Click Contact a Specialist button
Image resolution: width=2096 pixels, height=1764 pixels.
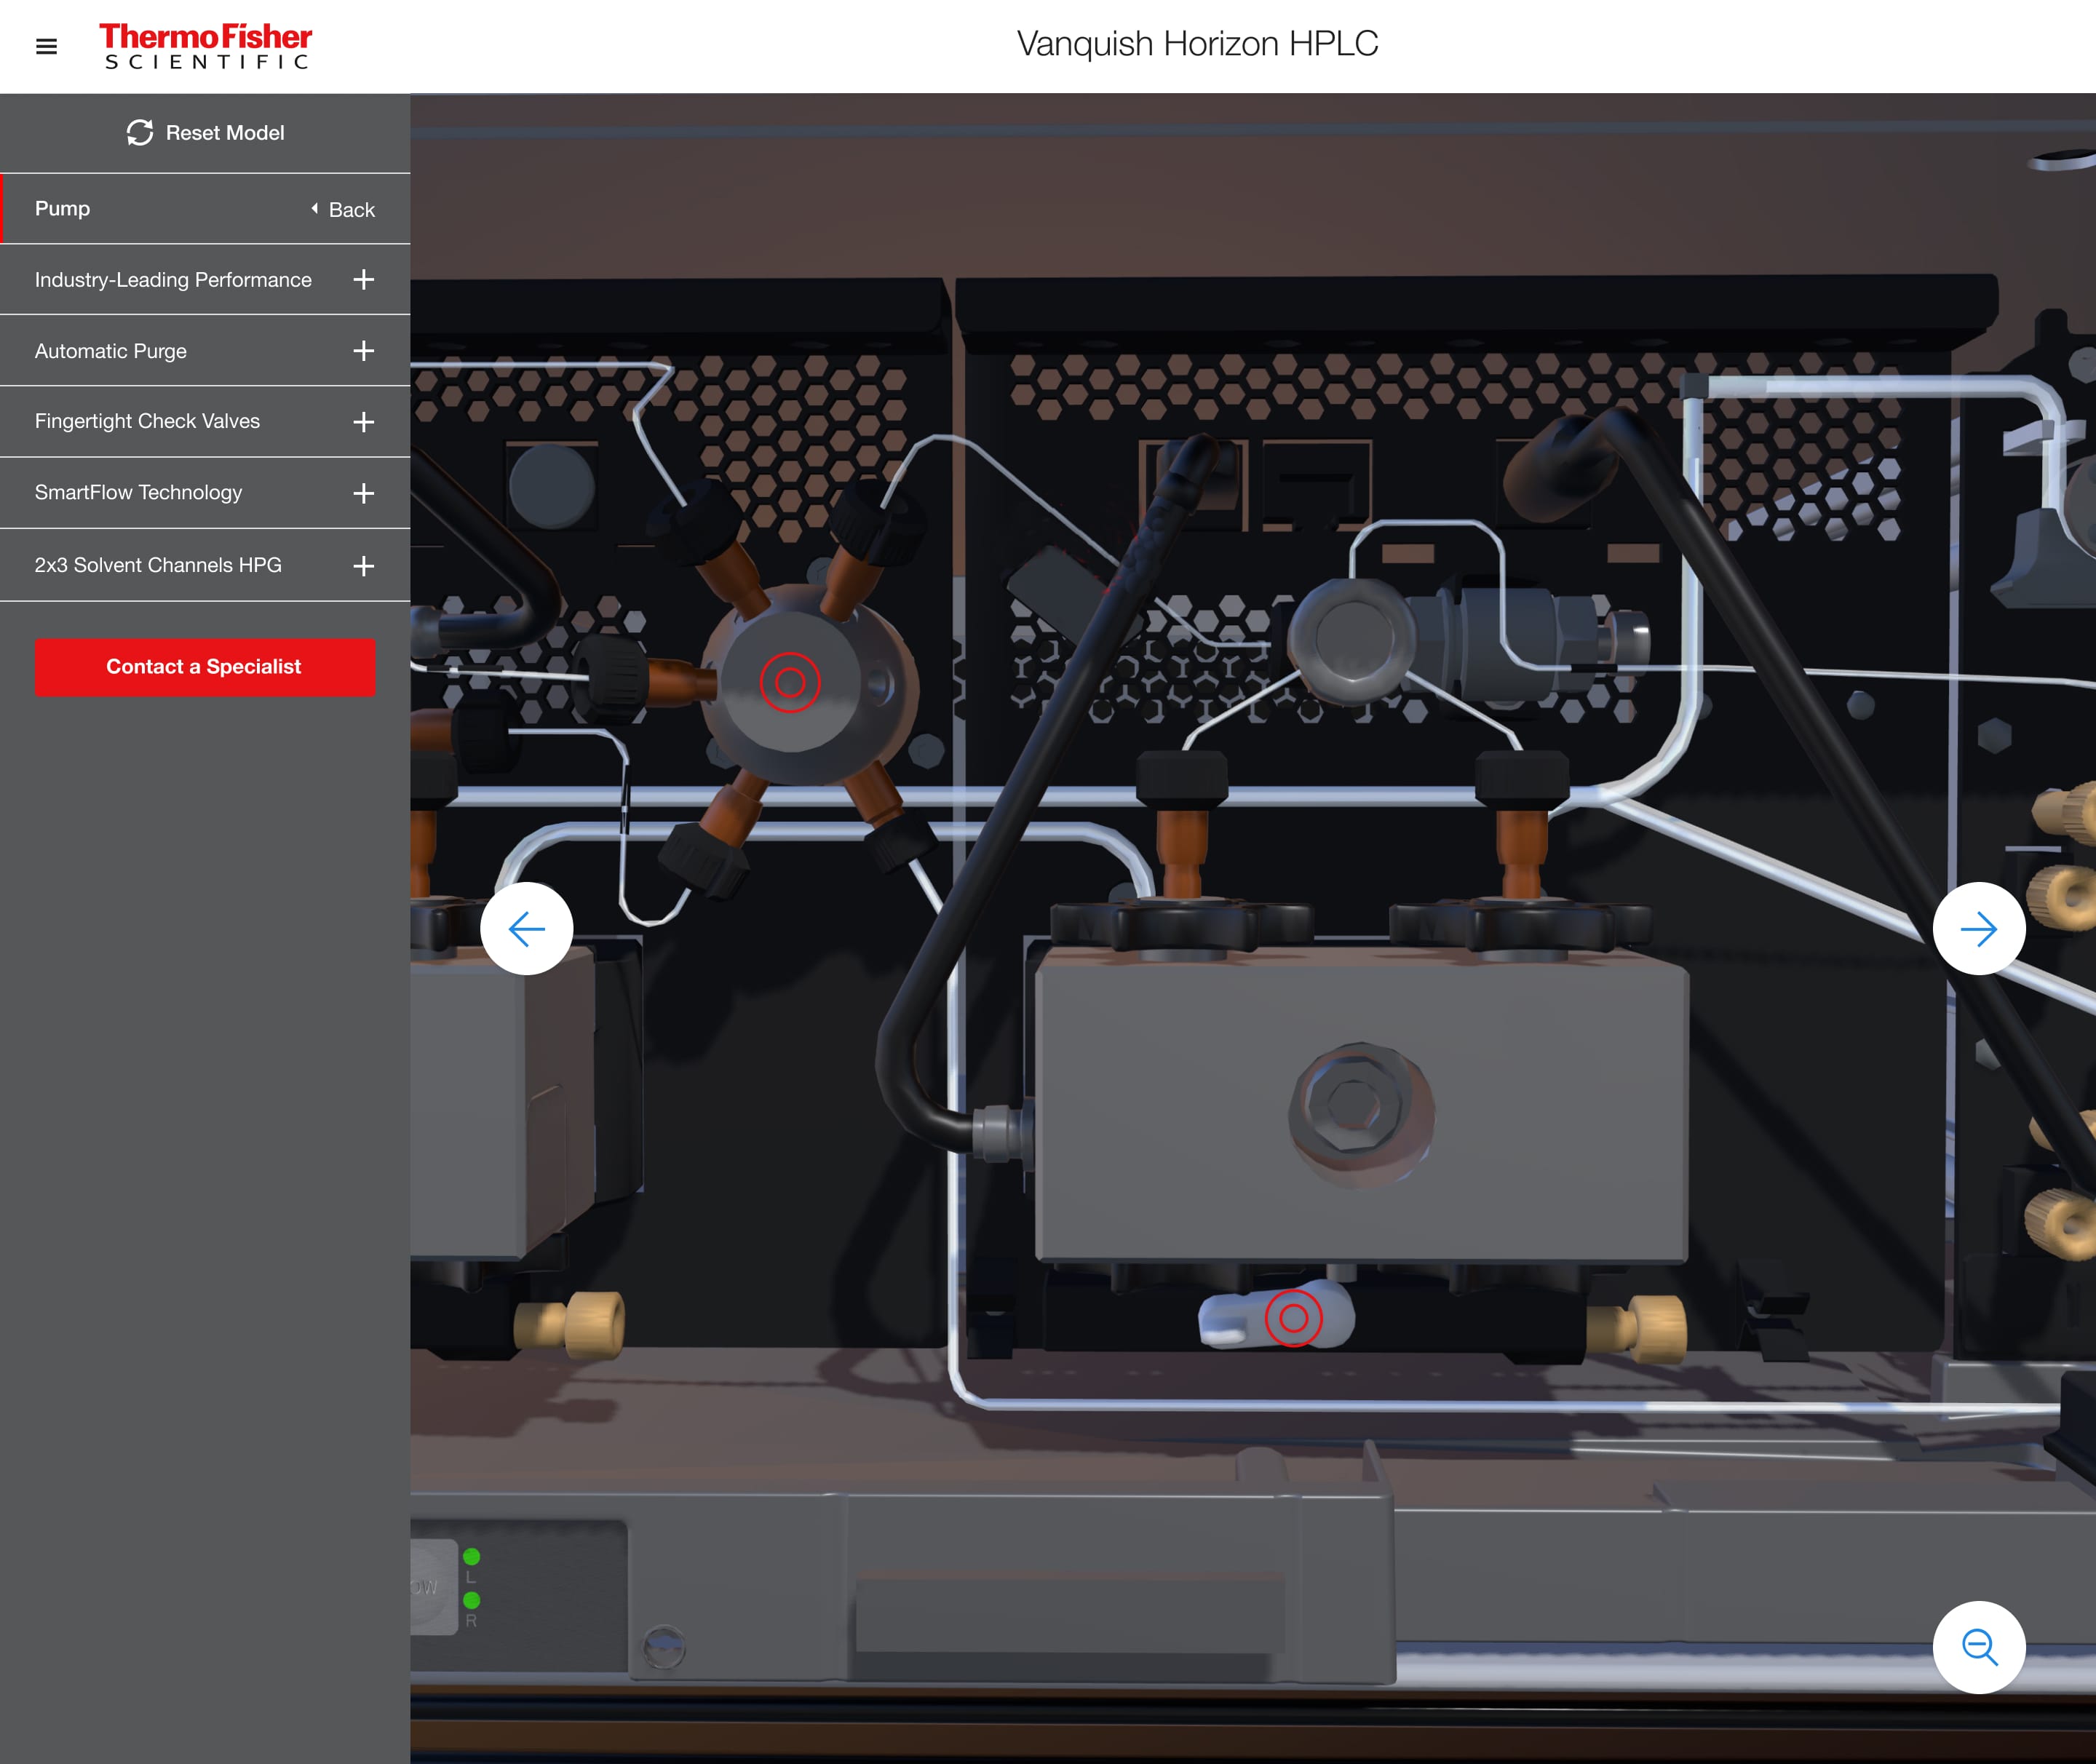click(203, 667)
